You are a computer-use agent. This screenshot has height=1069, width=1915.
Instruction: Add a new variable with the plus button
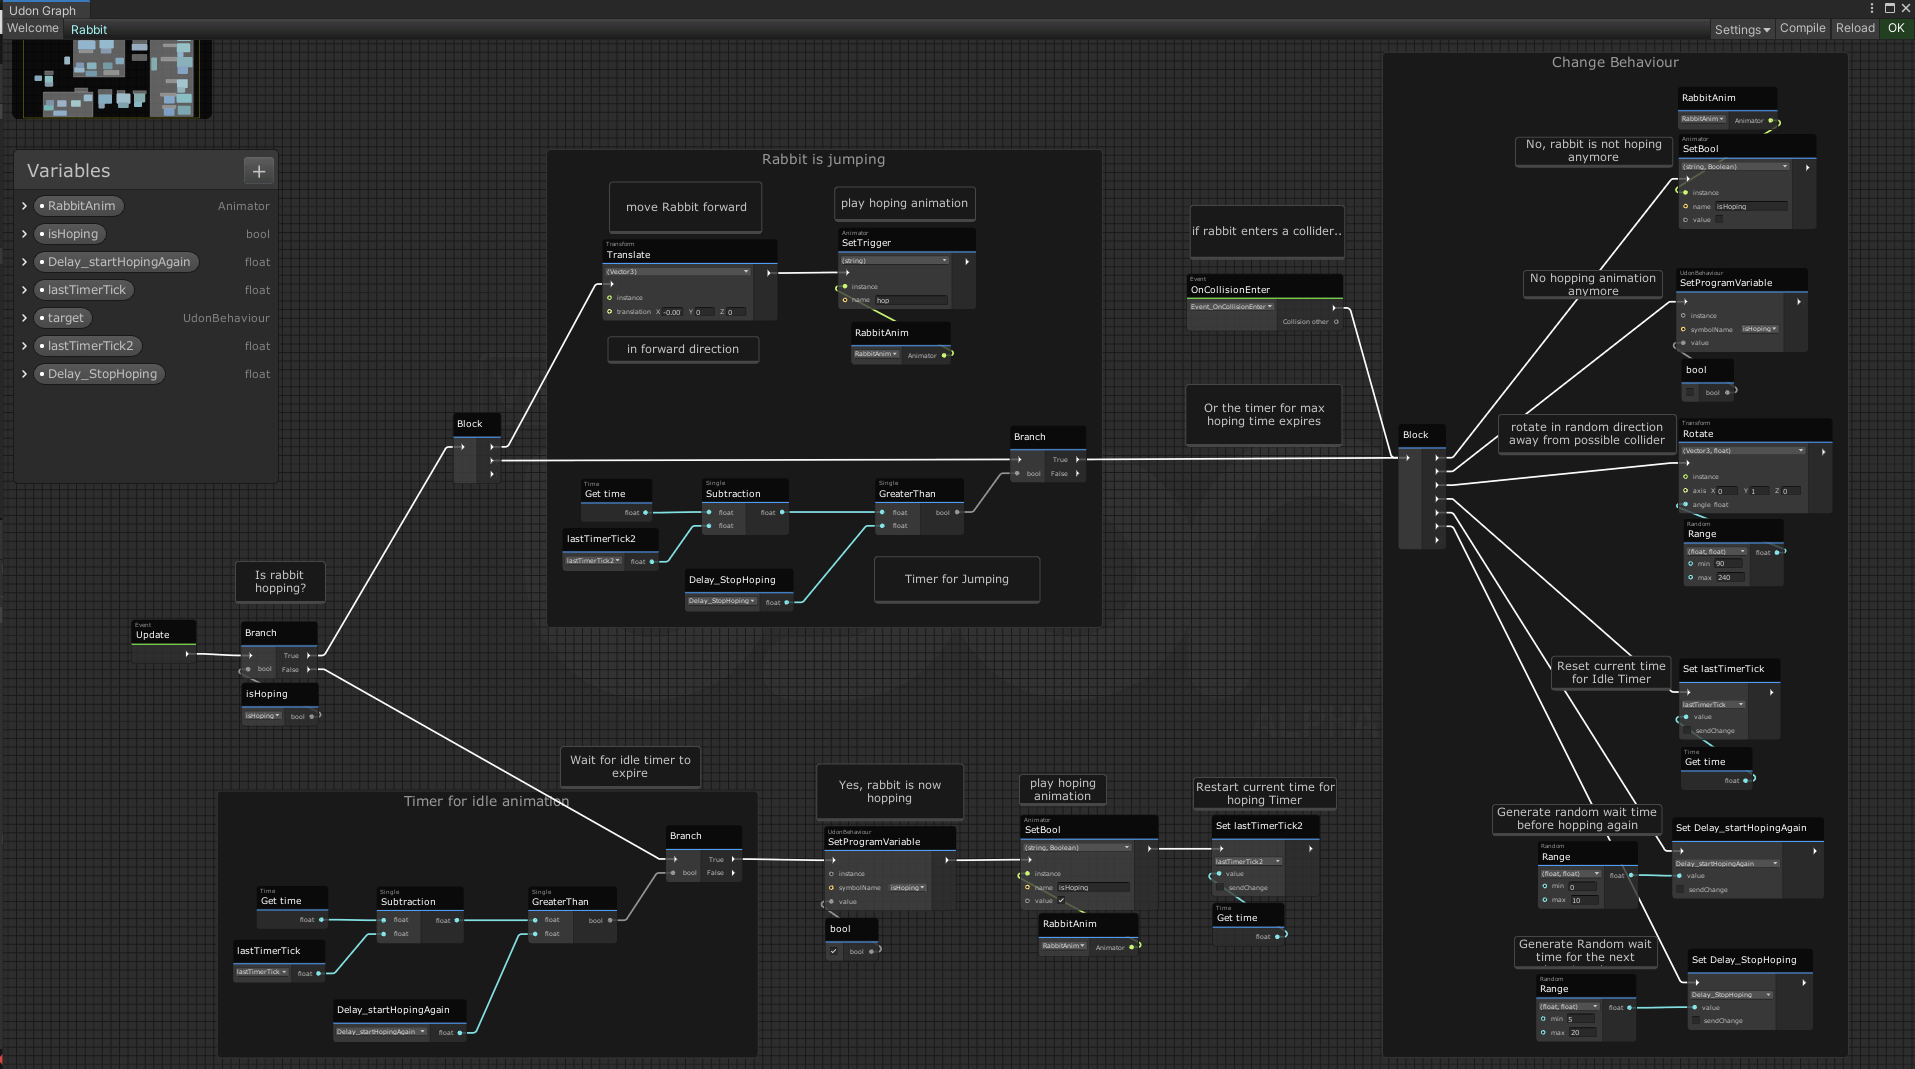coord(258,171)
